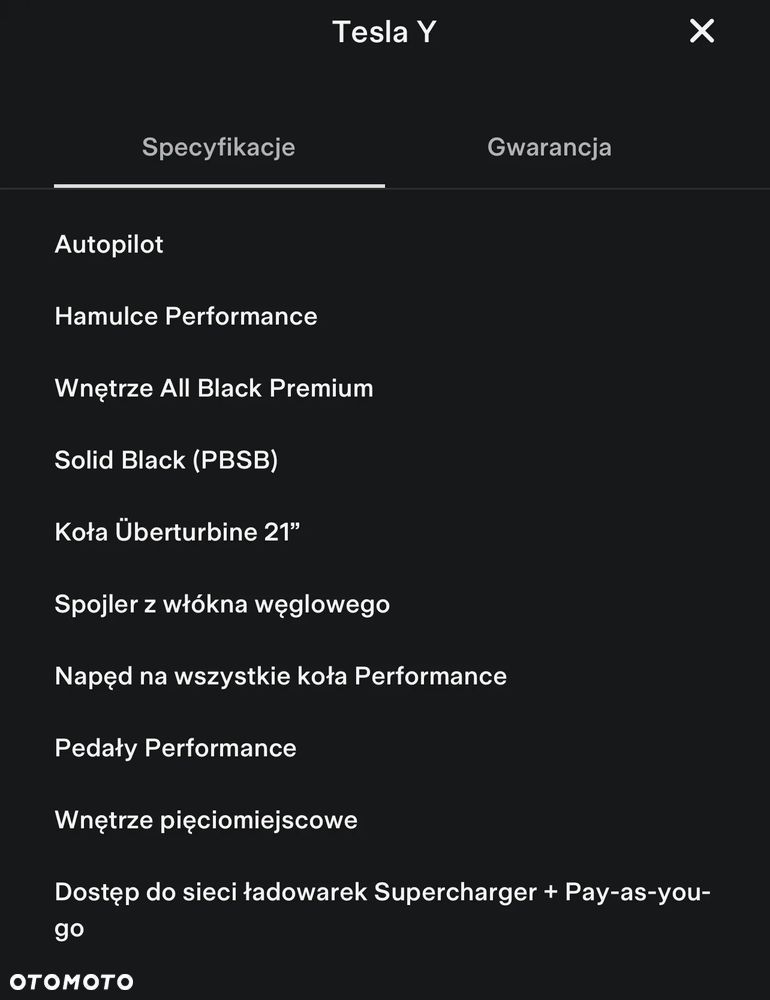The width and height of the screenshot is (770, 1000).
Task: Click the Solid Black (PBSB) paint entry
Action: pyautogui.click(x=166, y=460)
